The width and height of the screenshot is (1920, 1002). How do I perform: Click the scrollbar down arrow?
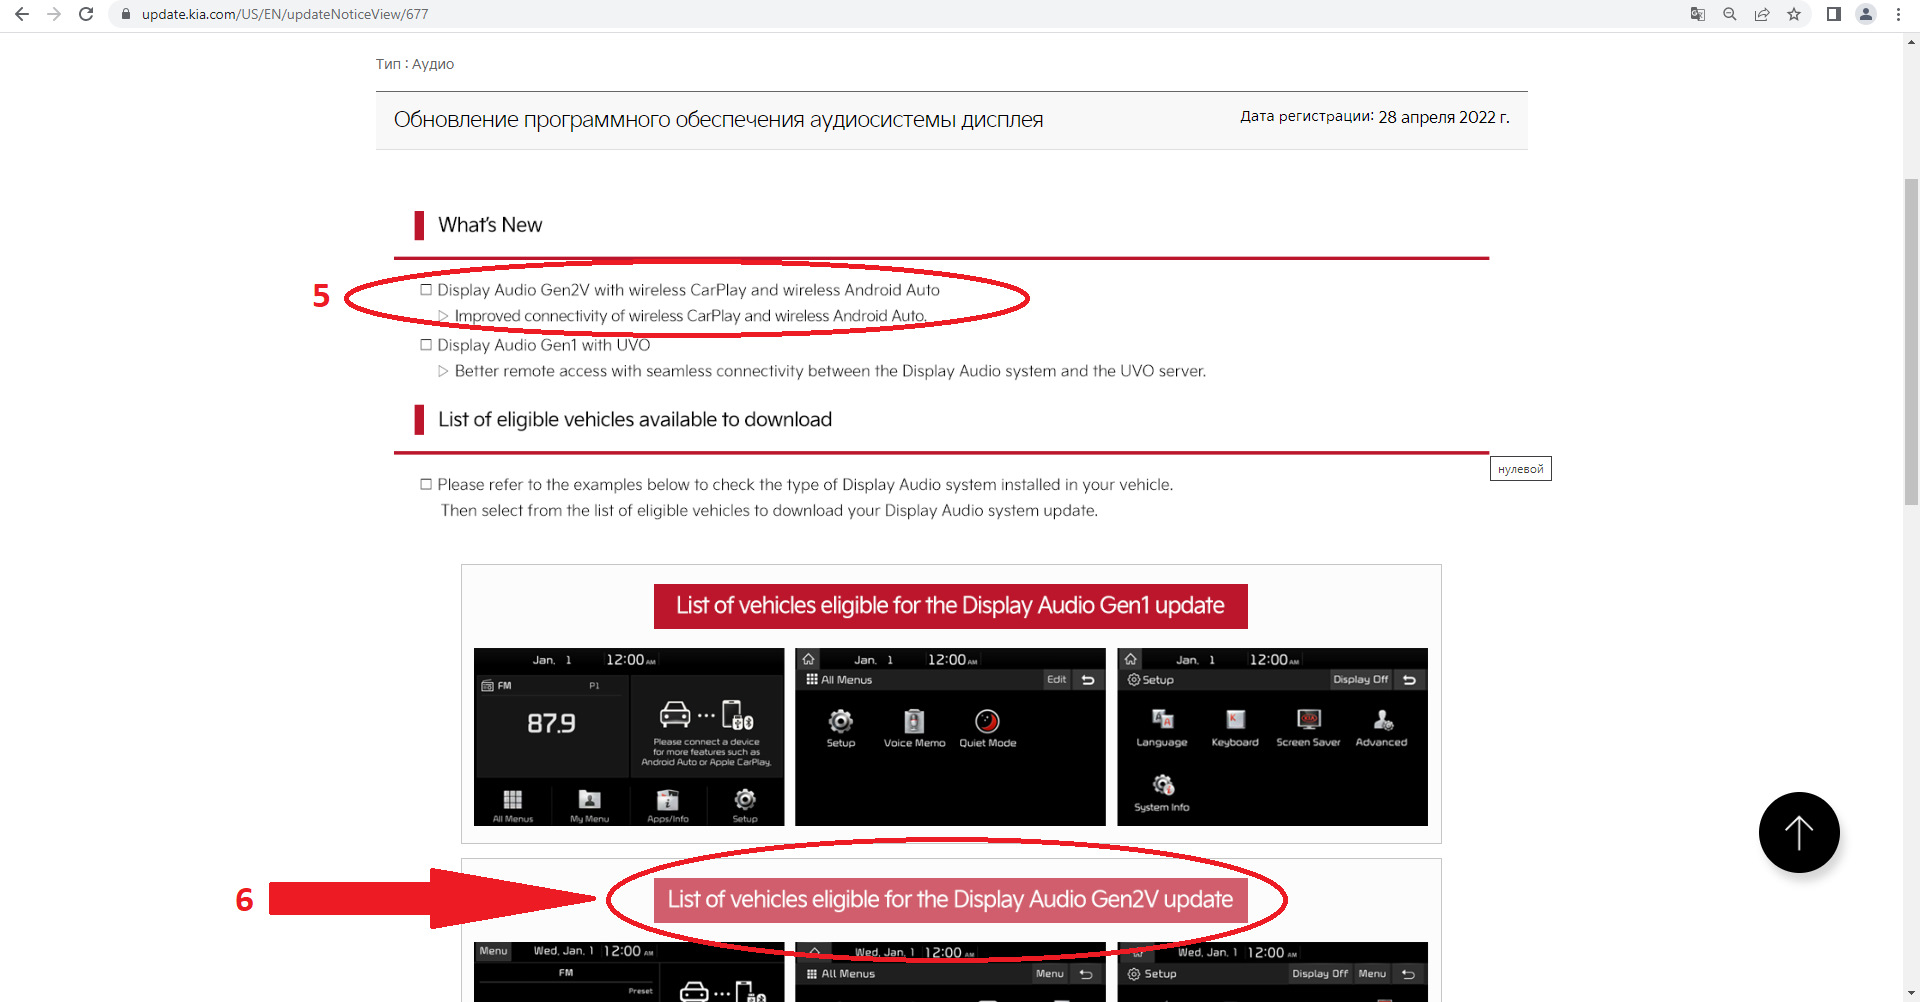coord(1912,994)
